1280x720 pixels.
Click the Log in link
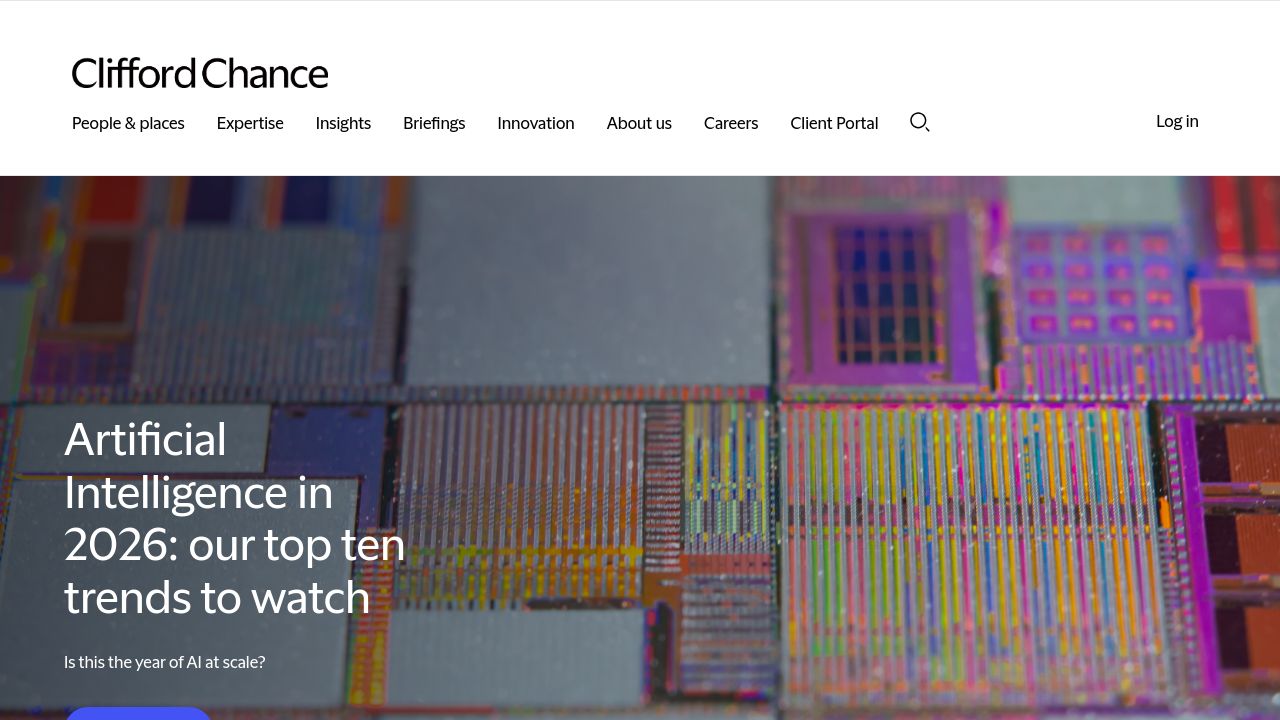pyautogui.click(x=1177, y=121)
